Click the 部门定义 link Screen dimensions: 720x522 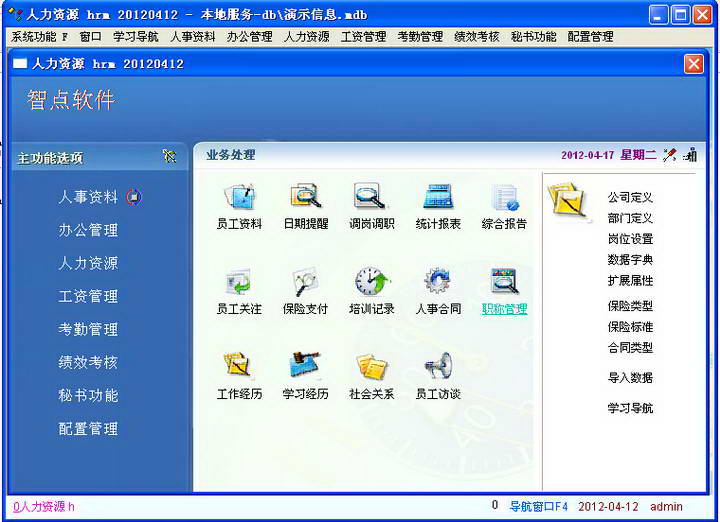pos(630,218)
